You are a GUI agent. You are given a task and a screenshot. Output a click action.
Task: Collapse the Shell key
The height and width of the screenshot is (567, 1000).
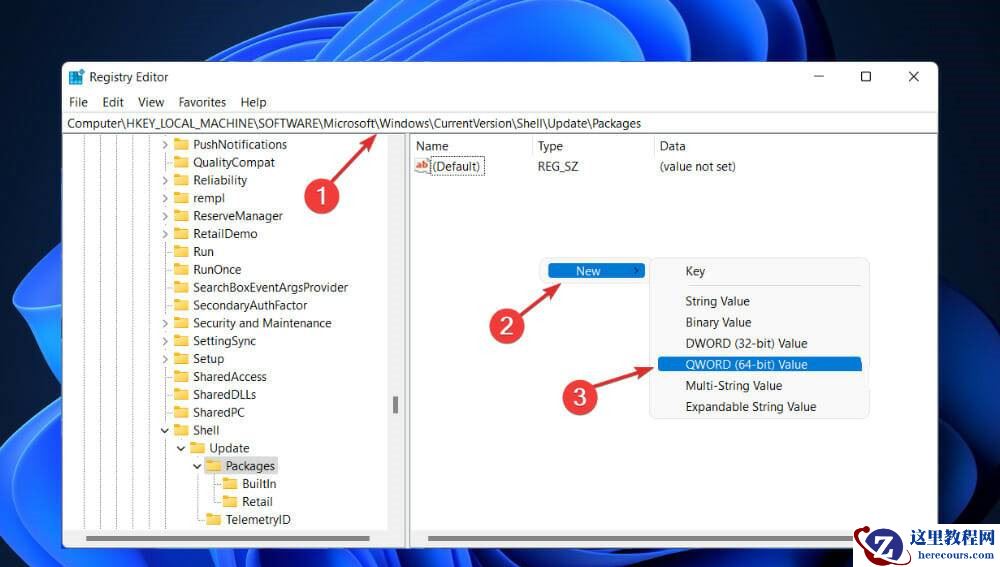(165, 431)
